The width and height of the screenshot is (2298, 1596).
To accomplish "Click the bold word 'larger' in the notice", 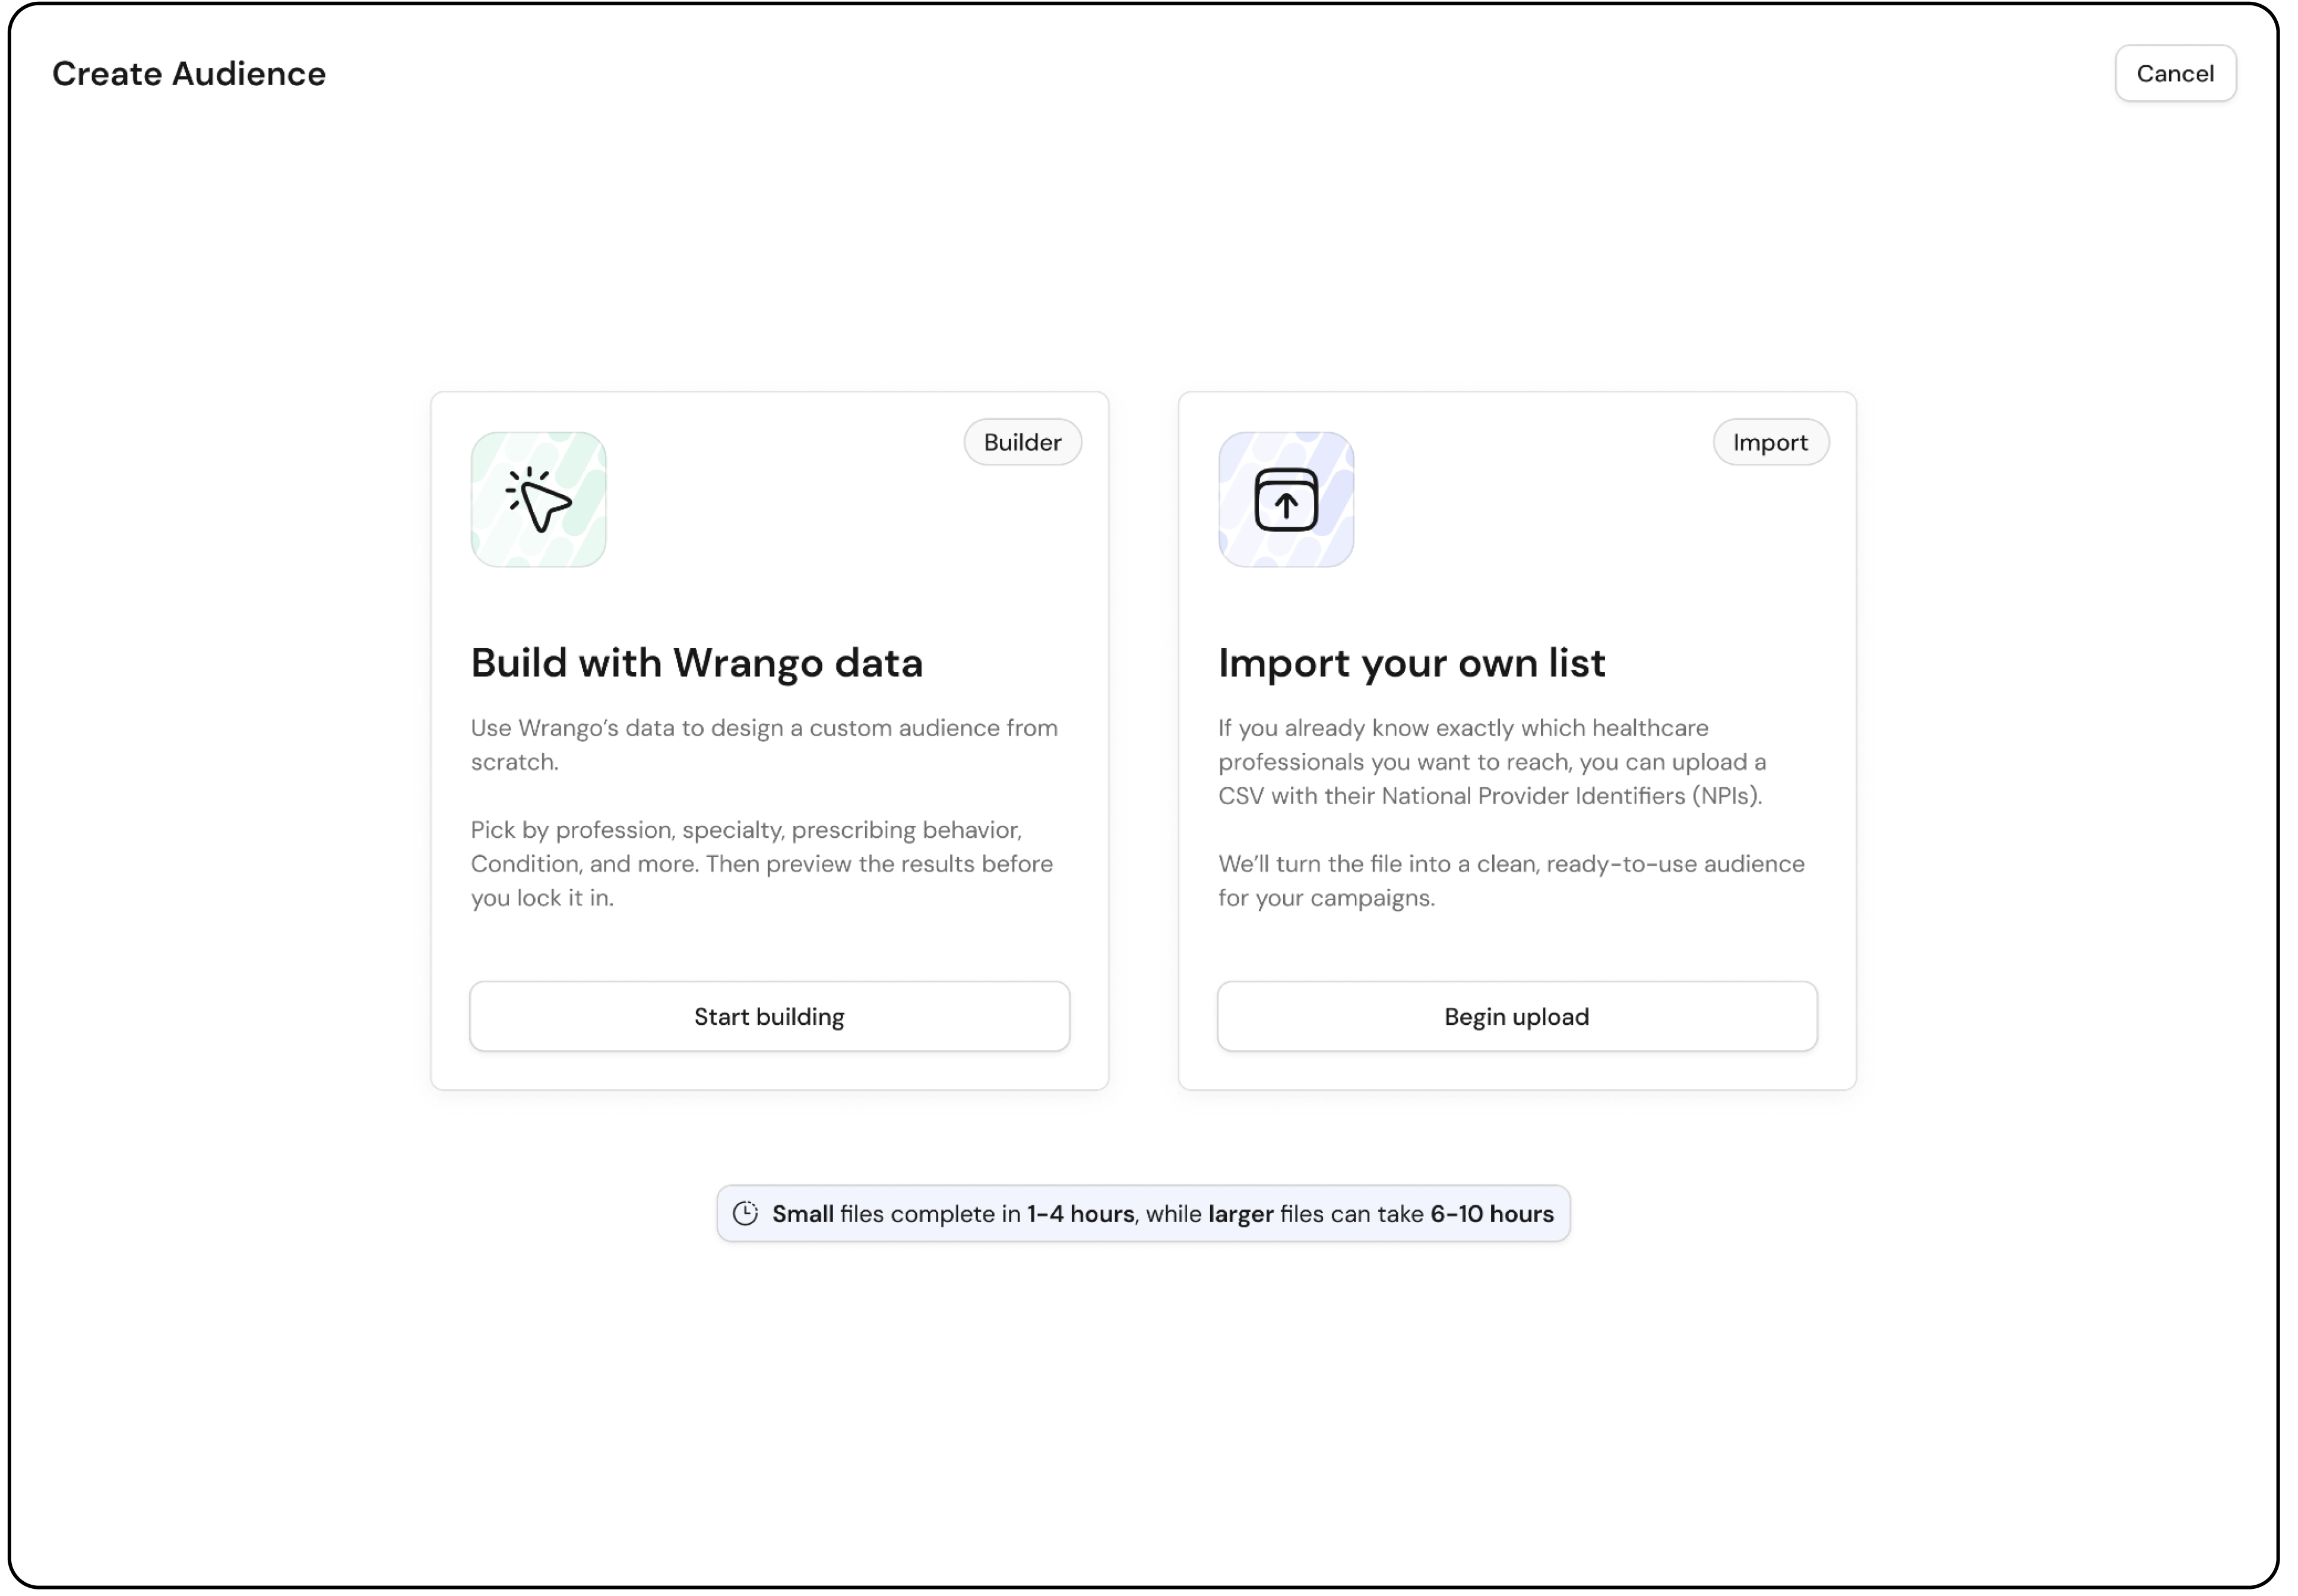I will [x=1240, y=1213].
